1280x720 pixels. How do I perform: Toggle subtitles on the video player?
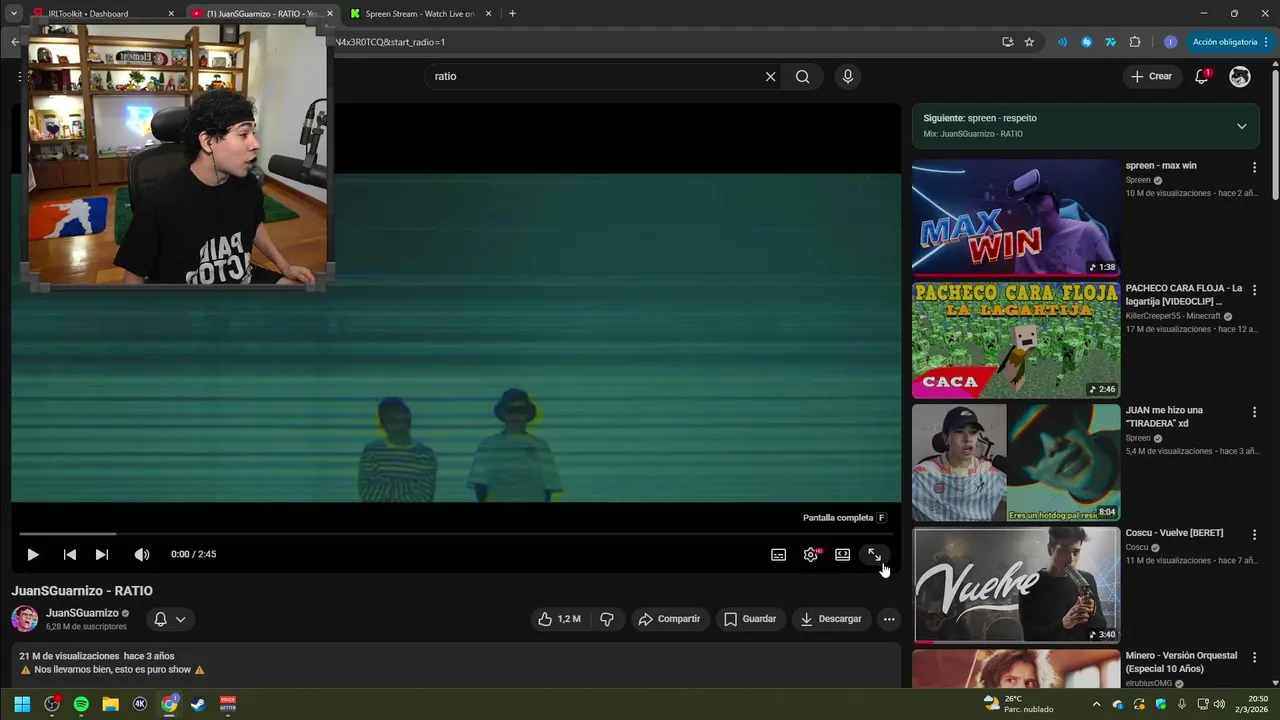(778, 555)
